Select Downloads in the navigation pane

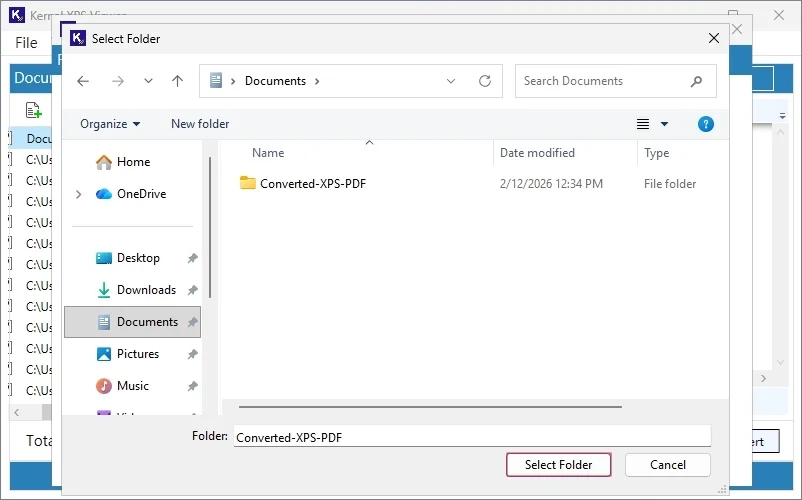click(146, 290)
